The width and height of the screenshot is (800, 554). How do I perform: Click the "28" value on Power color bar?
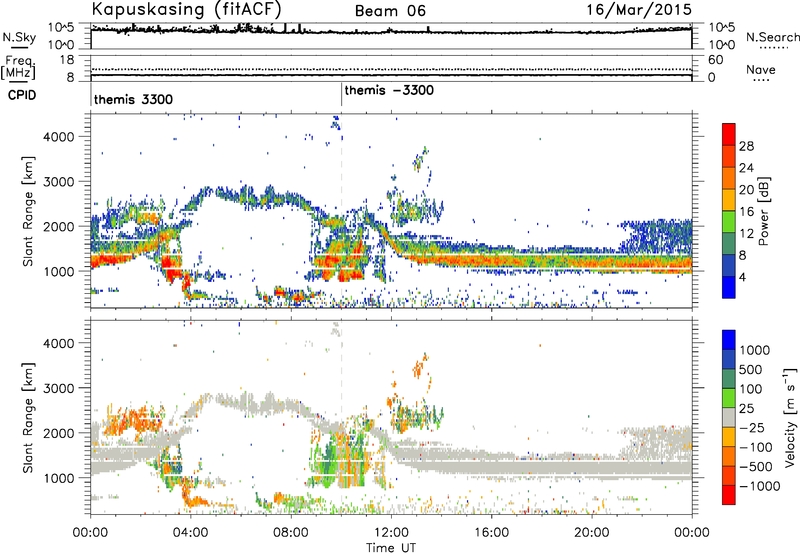point(746,146)
